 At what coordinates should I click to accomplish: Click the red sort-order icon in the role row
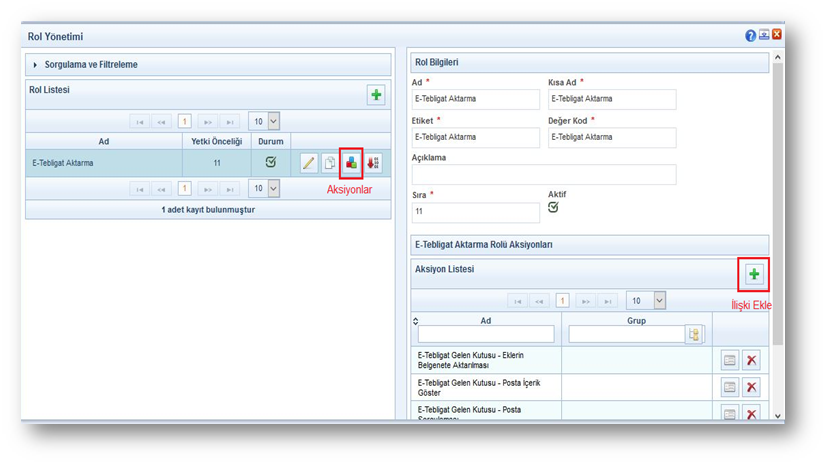click(373, 163)
